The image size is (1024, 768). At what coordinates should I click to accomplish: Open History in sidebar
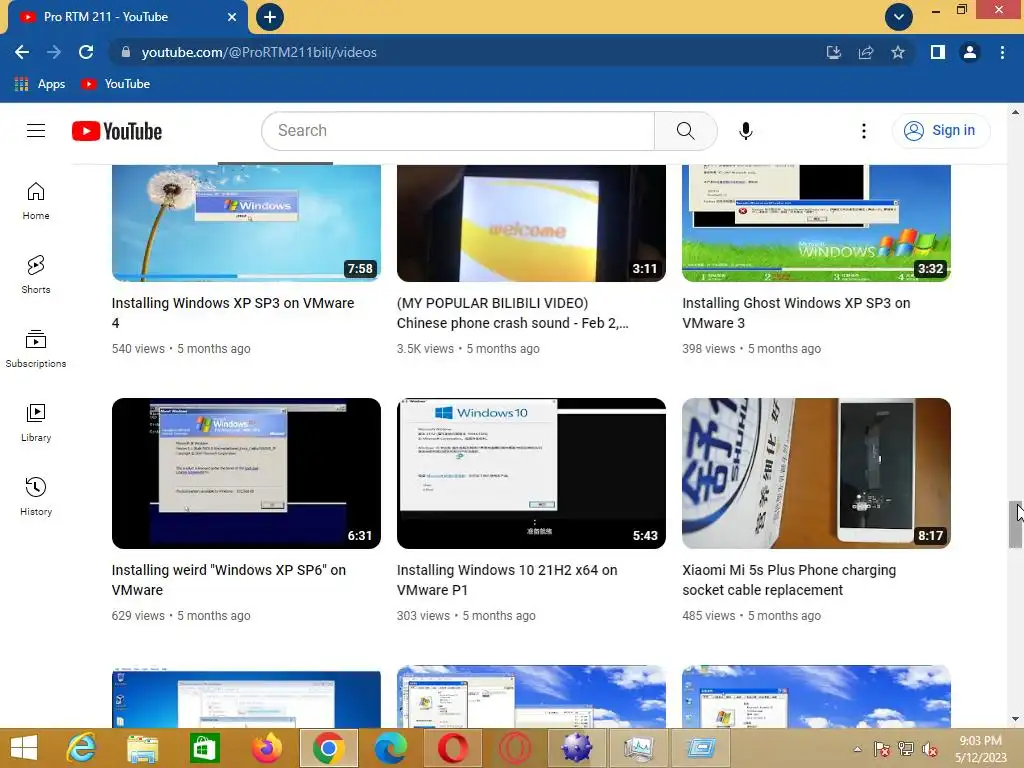pos(36,497)
